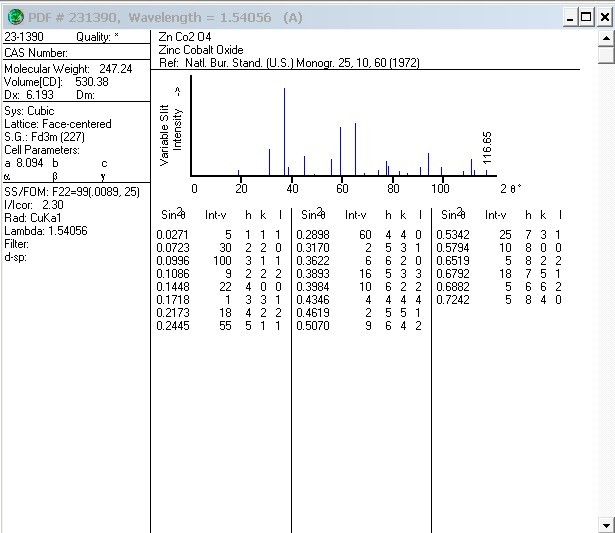
Task: Click intensity 25 of the 7 3 1 reflection
Action: 505,235
